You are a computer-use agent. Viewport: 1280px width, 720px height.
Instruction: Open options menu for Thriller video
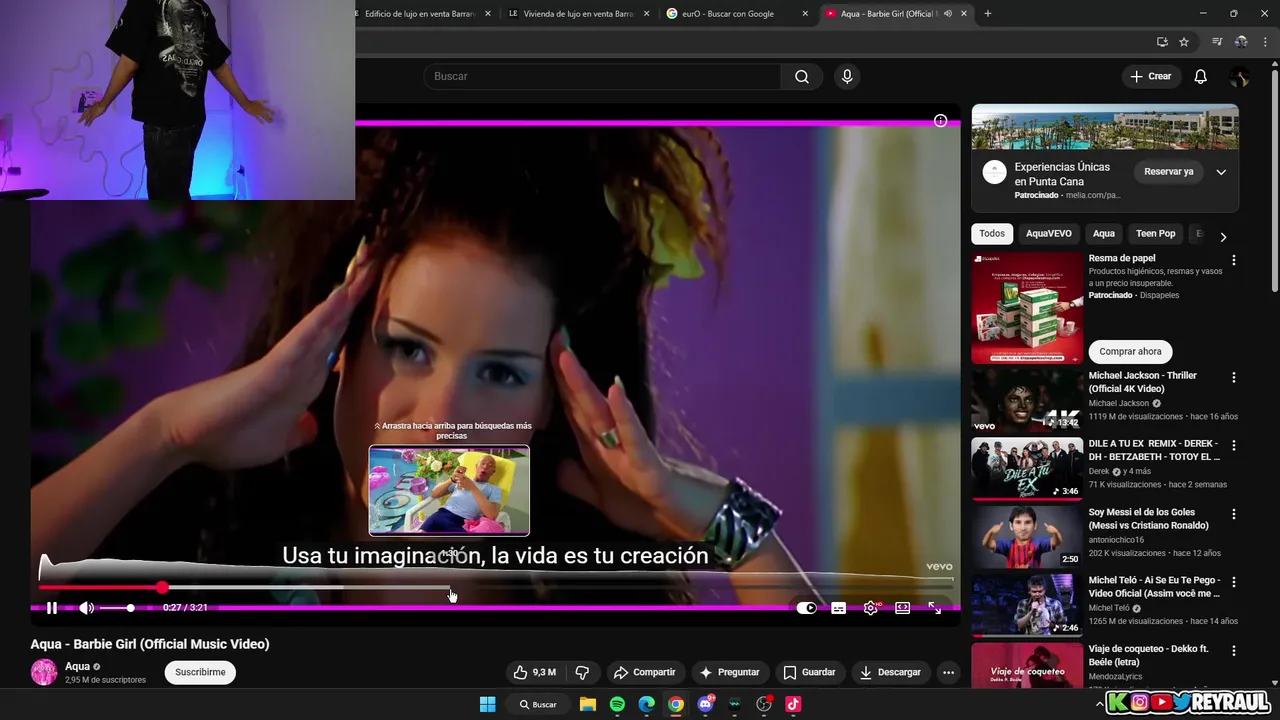(1233, 378)
